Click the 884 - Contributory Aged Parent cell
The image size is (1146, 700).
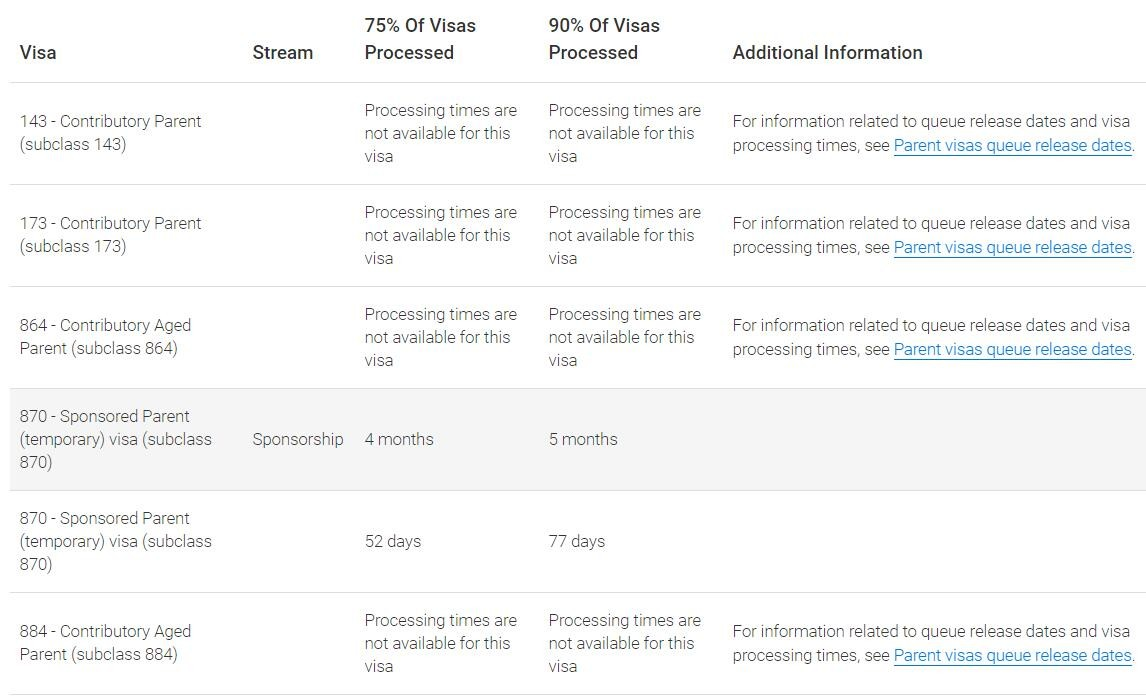click(105, 643)
